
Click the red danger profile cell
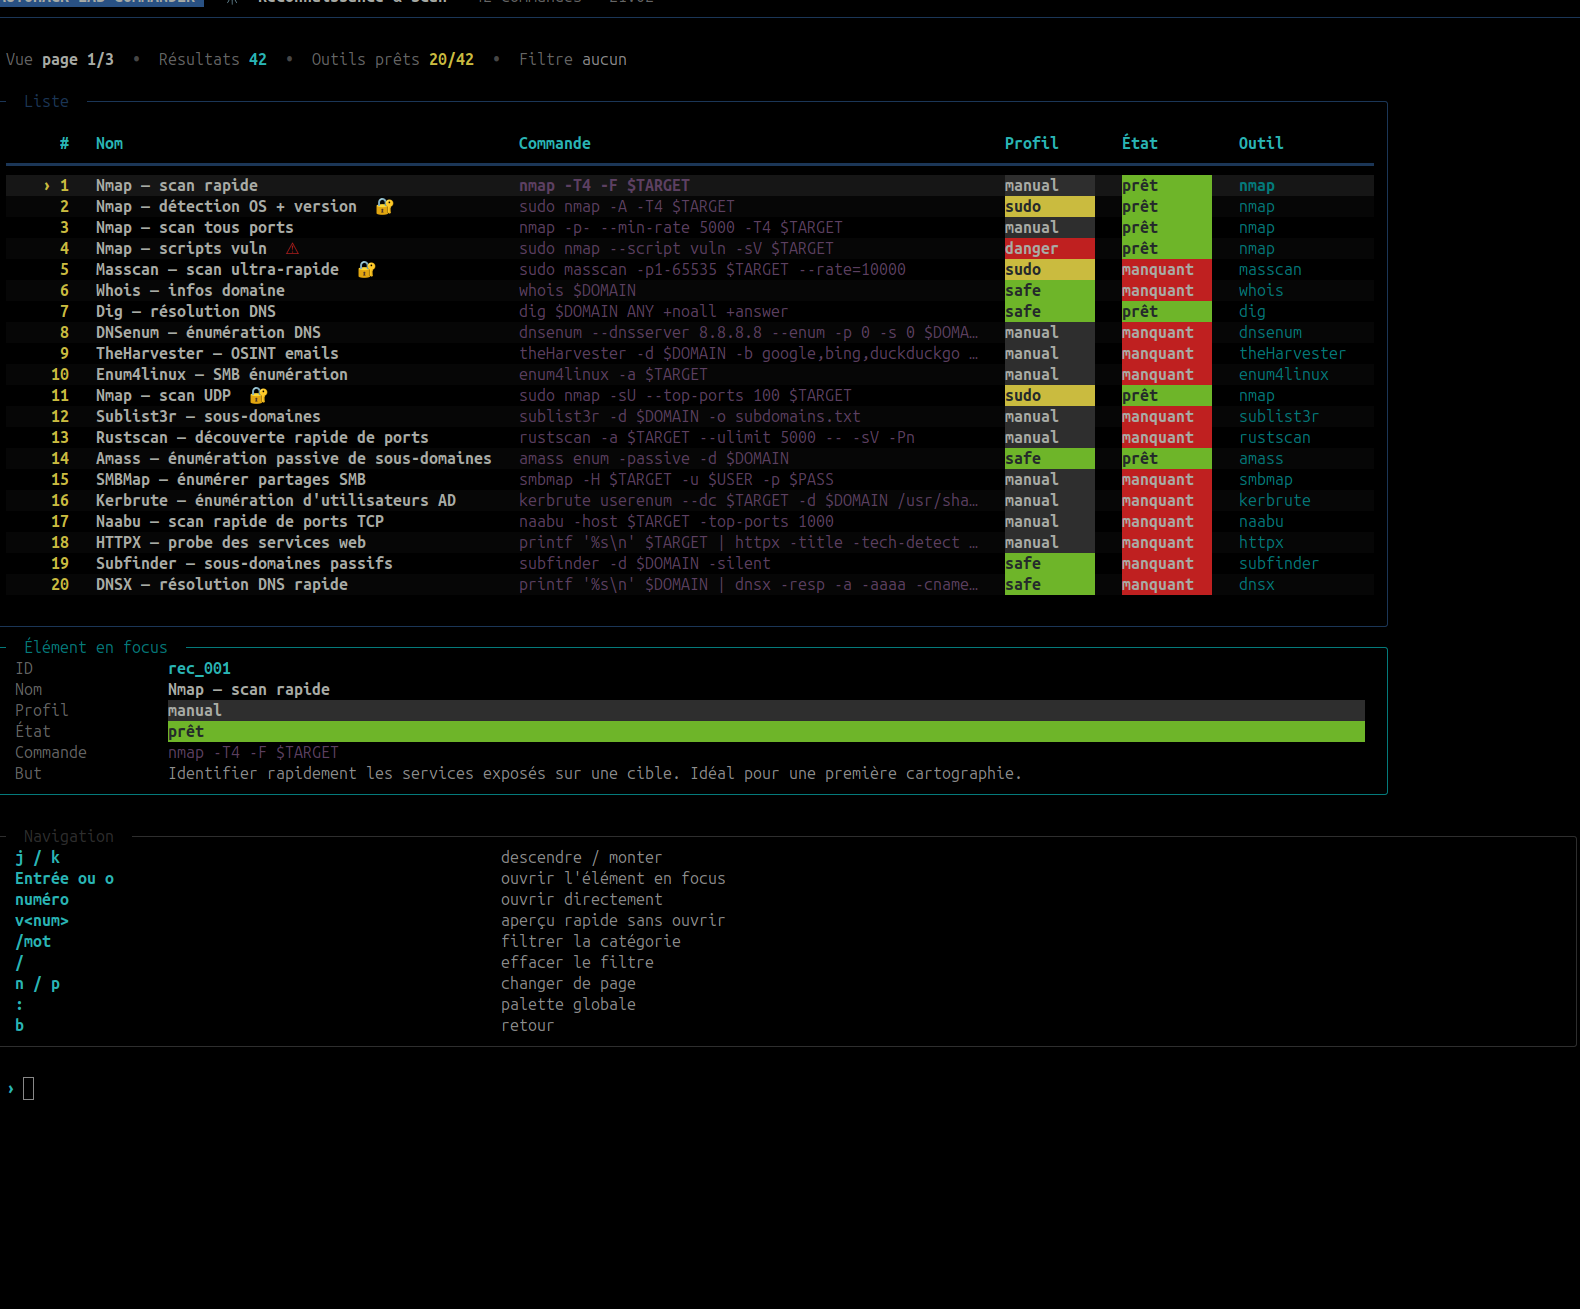click(1049, 249)
